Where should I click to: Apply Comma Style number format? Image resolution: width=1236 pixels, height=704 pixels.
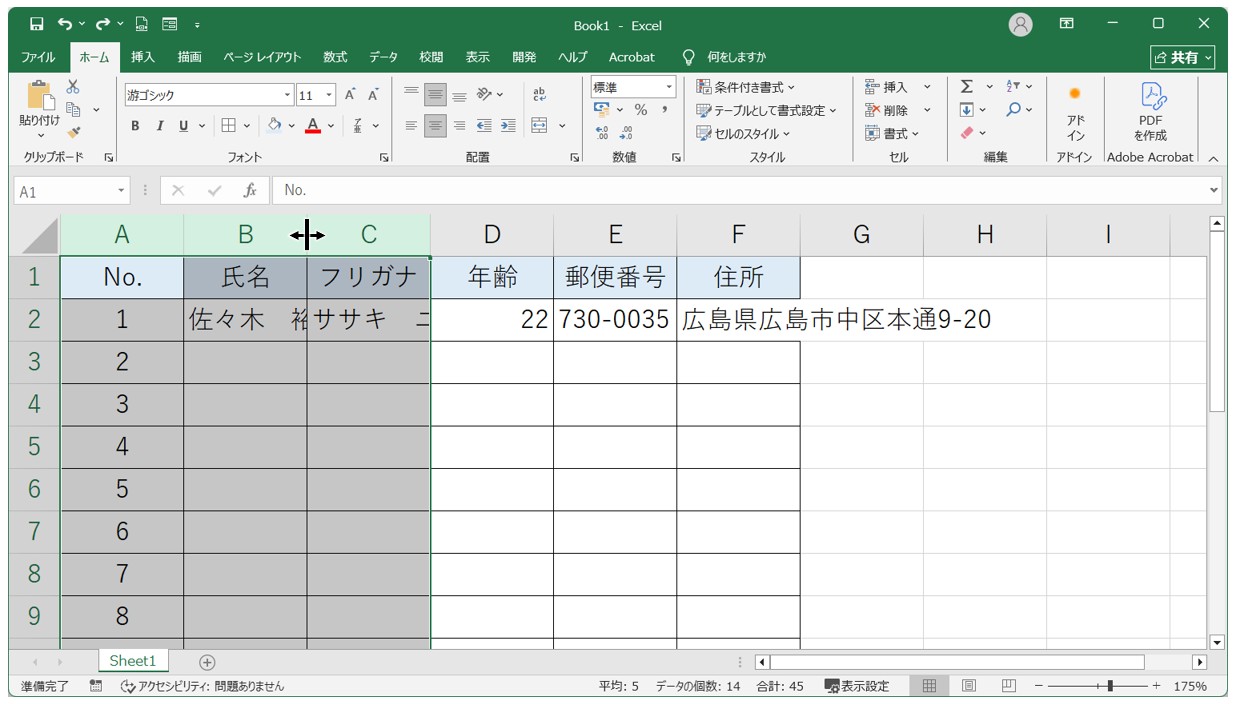coord(665,110)
